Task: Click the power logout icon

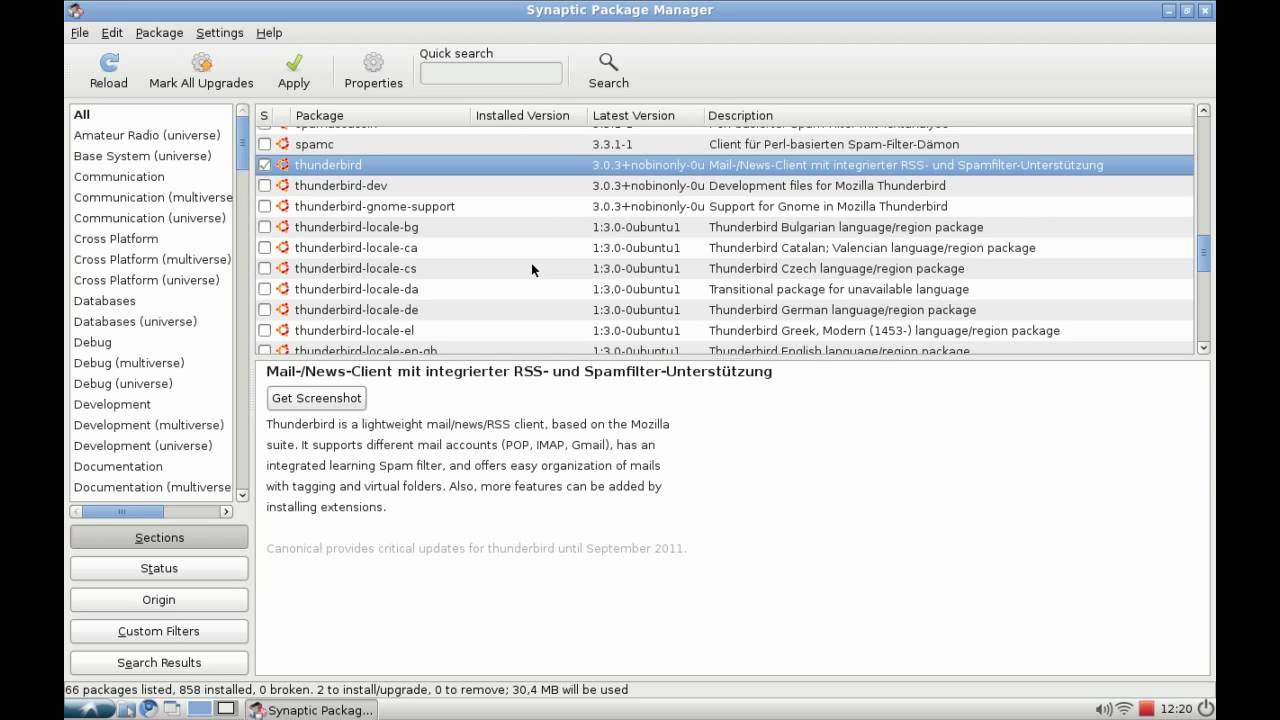Action: 1205,709
